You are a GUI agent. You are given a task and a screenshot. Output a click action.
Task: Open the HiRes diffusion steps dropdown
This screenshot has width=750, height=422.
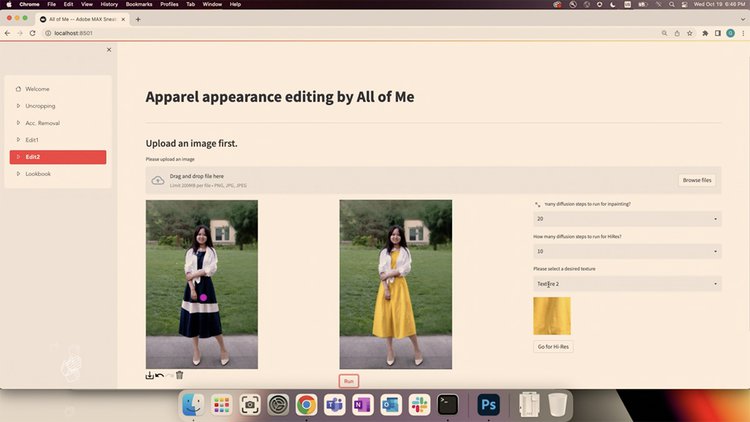(627, 251)
